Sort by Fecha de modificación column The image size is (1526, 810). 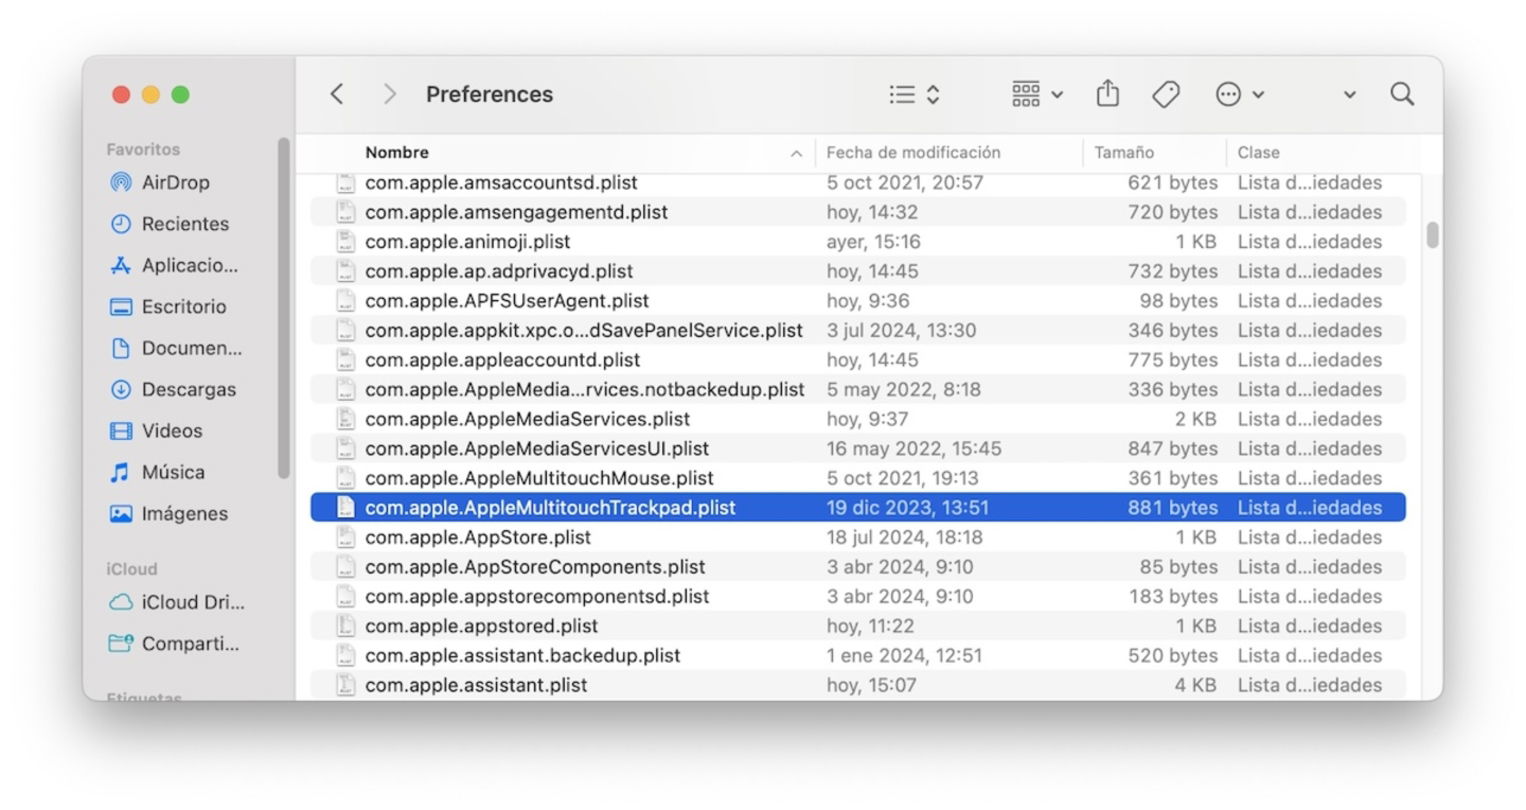(x=913, y=152)
